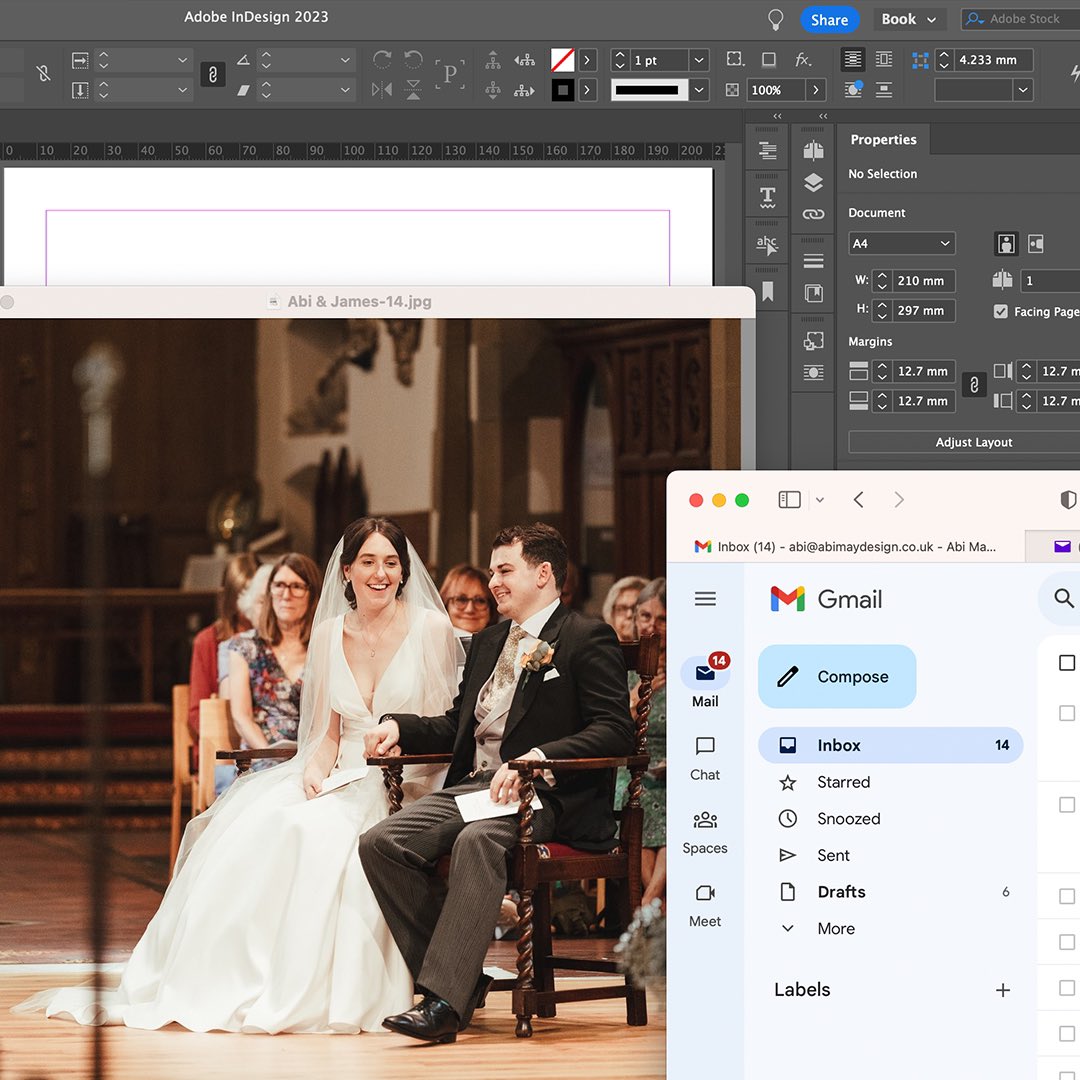Click the width 210 mm field

click(x=923, y=281)
